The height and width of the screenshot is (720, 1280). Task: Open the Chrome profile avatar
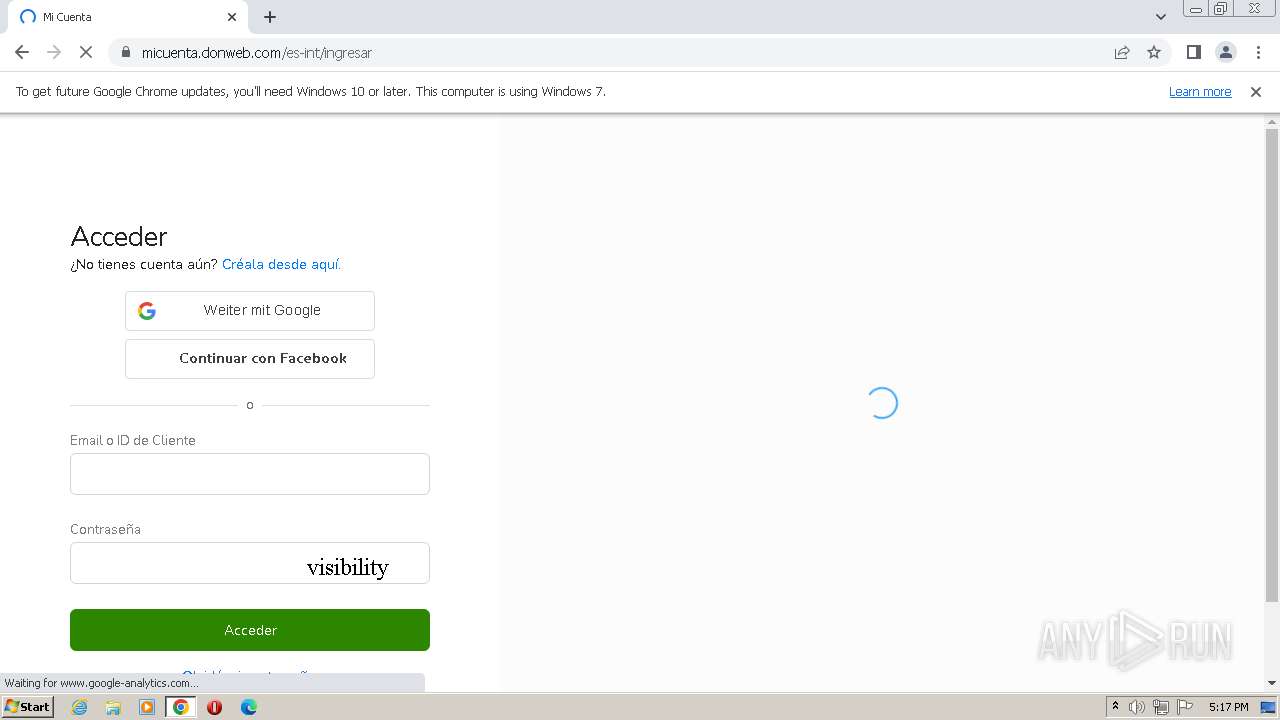point(1225,52)
